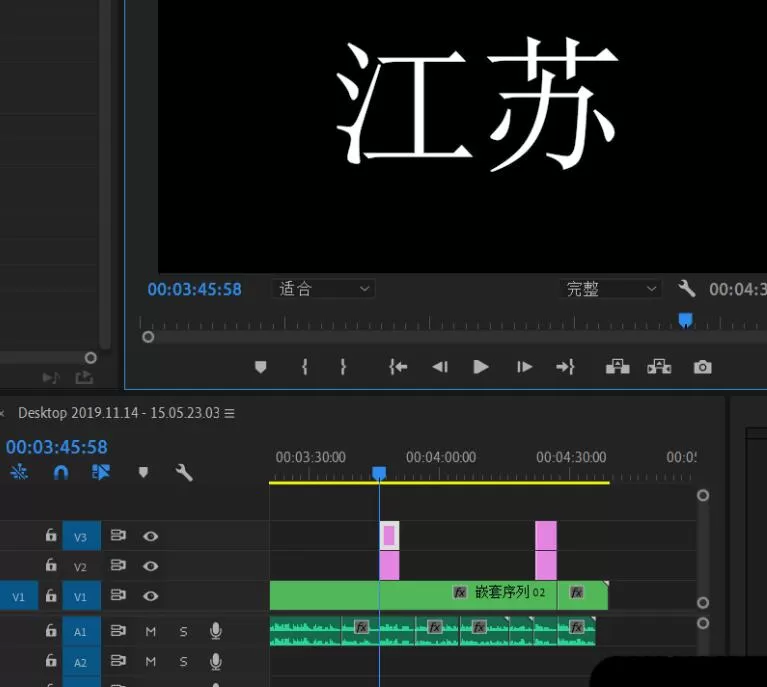Toggle nest sequences insert mode icon
The height and width of the screenshot is (687, 767).
point(19,472)
